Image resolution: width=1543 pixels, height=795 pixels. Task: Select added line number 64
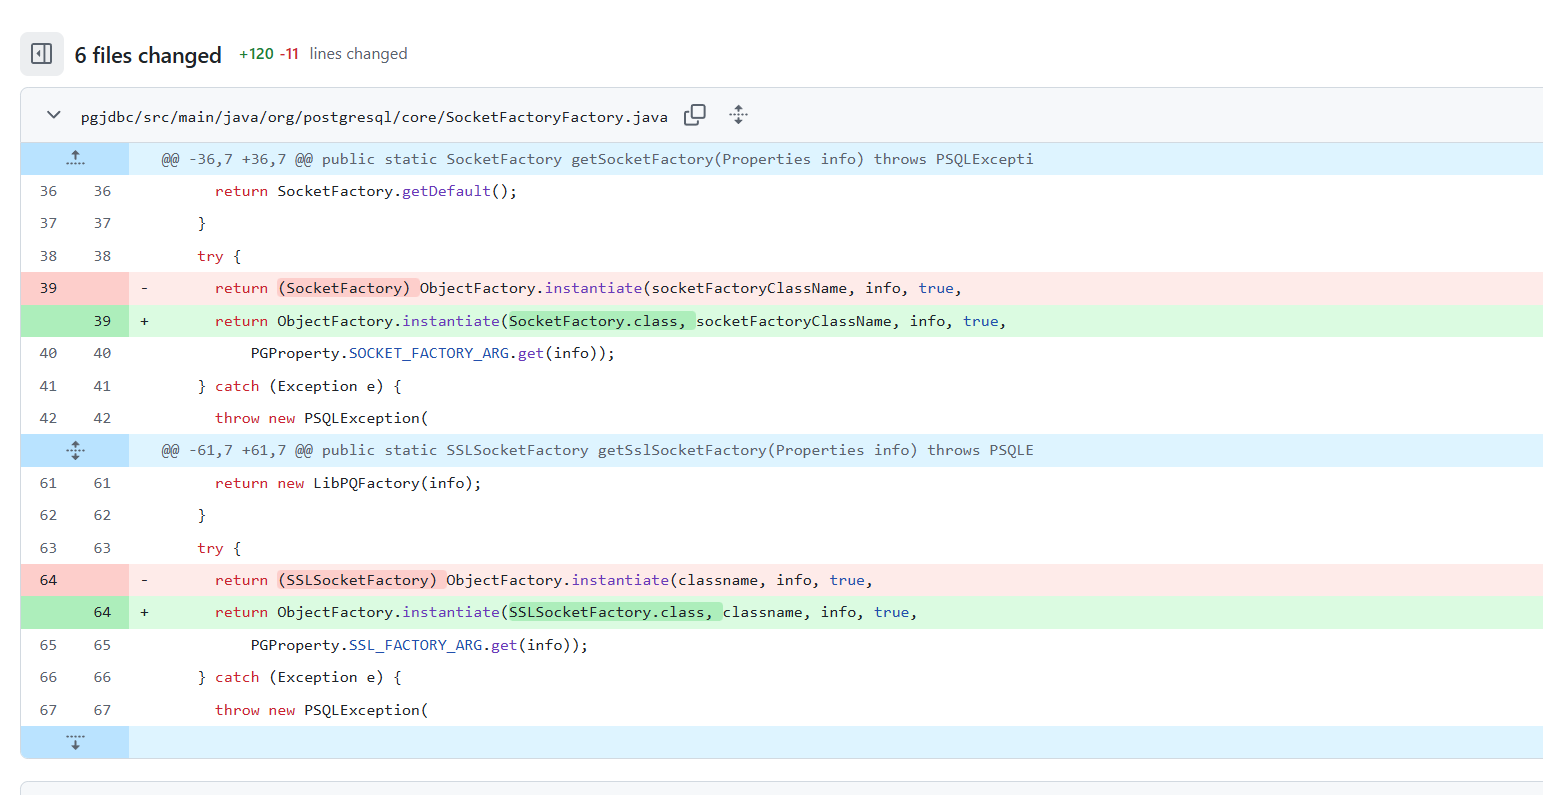tap(102, 612)
